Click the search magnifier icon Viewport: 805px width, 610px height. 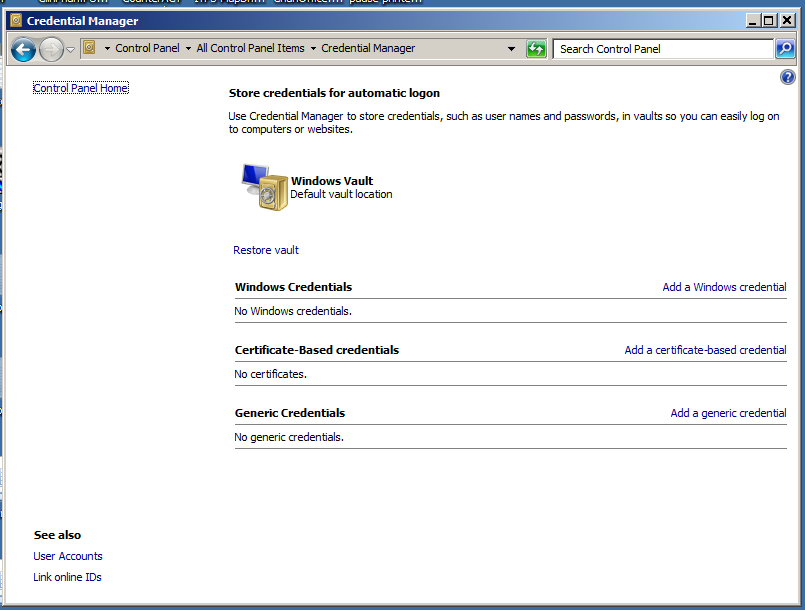[785, 49]
